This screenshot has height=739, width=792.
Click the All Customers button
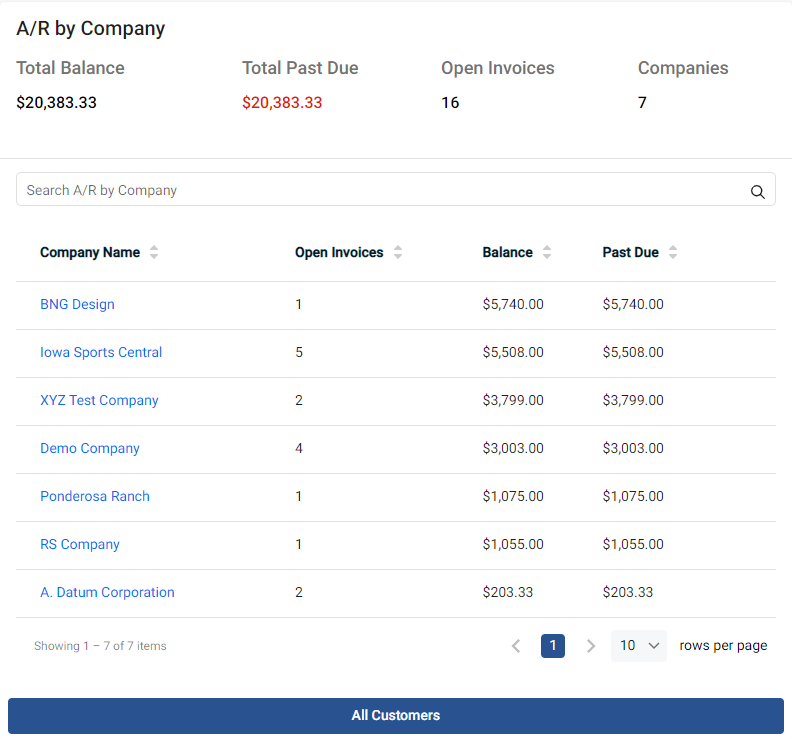pos(396,716)
